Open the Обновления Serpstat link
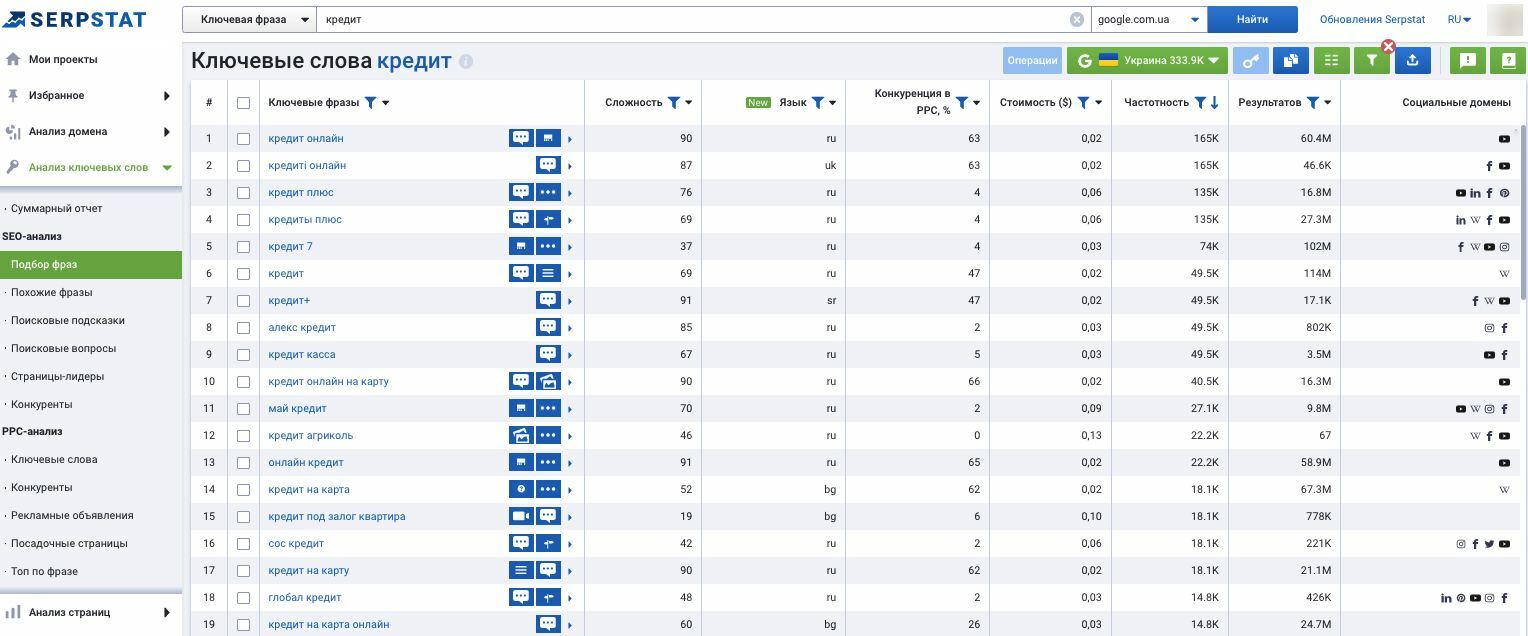Screen dimensions: 1528x636 coord(1372,19)
